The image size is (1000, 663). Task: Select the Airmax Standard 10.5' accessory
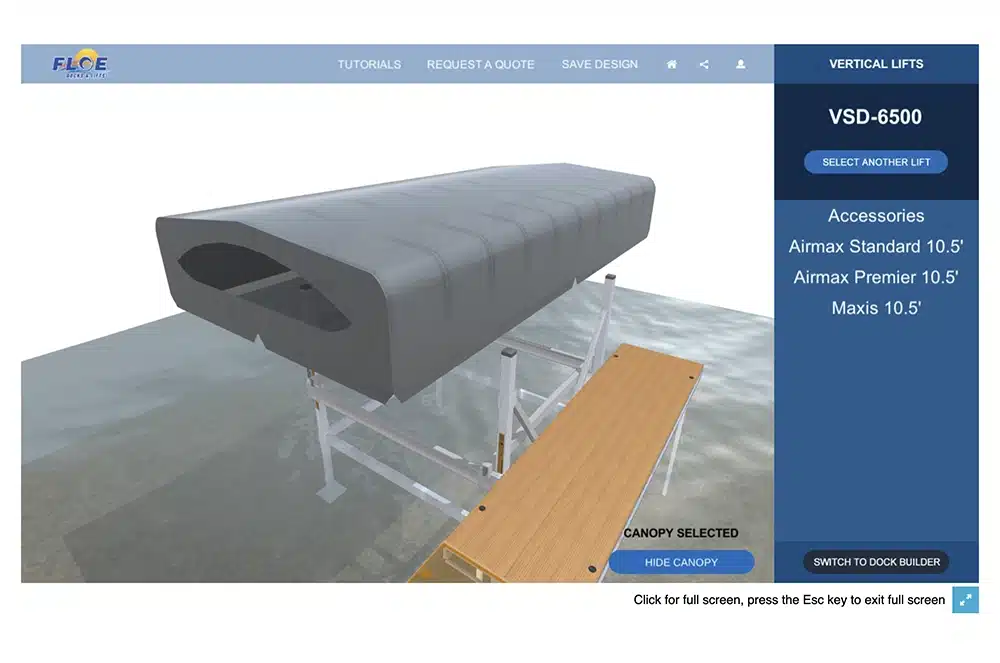pos(875,247)
